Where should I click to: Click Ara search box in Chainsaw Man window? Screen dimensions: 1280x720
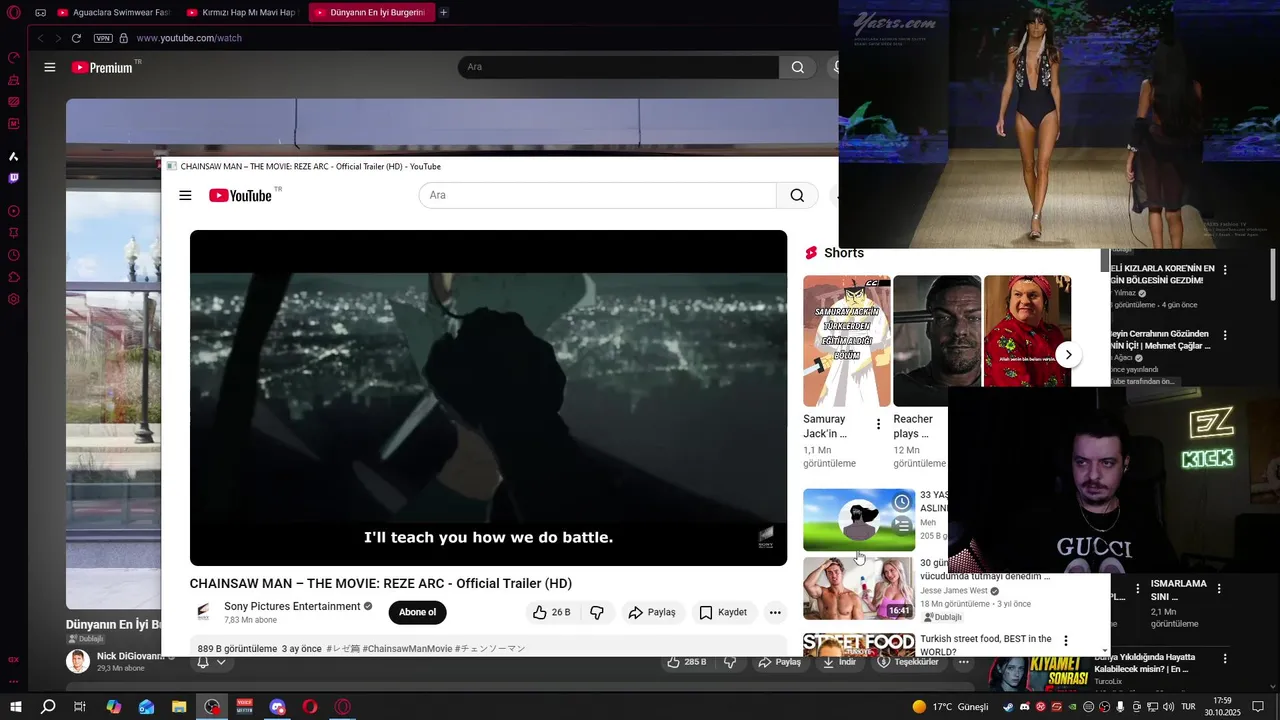click(597, 195)
